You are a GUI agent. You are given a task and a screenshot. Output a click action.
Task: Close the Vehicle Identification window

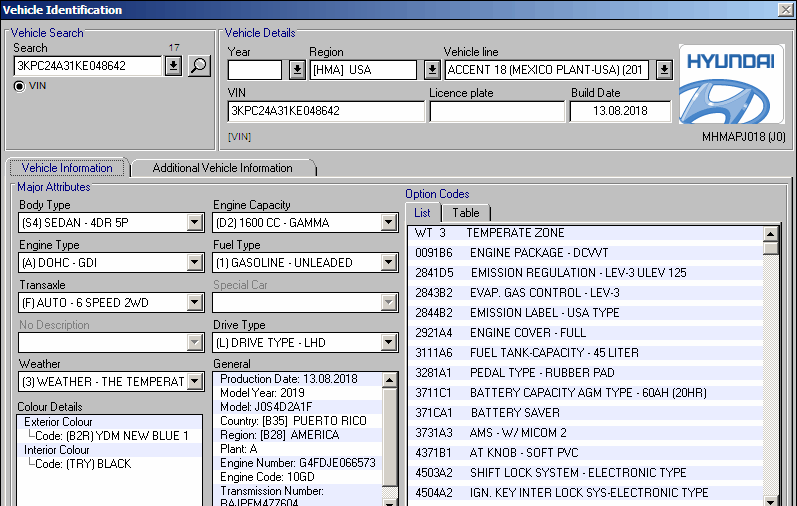coord(786,10)
